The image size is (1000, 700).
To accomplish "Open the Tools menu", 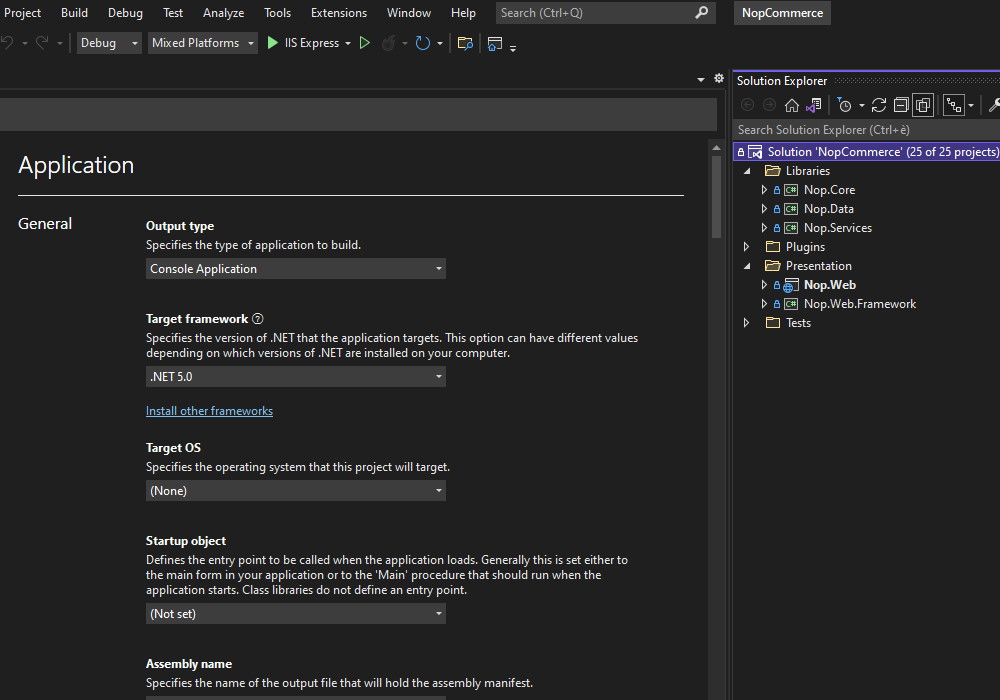I will 277,13.
